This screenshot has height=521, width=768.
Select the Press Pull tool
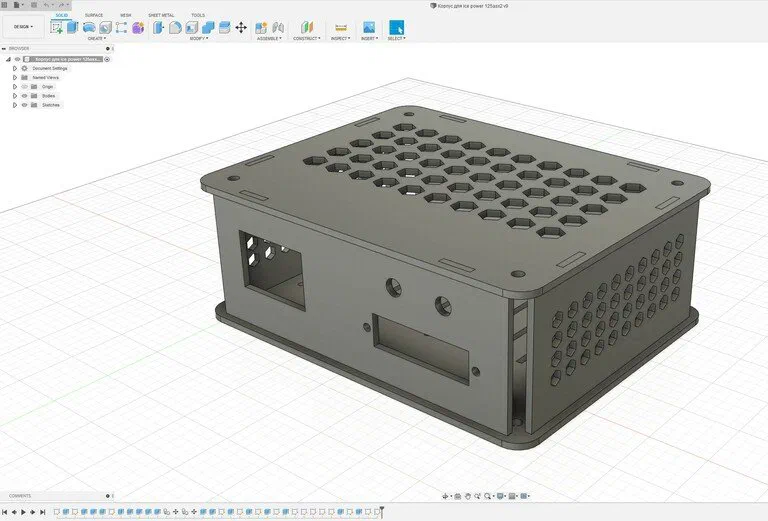[158, 27]
